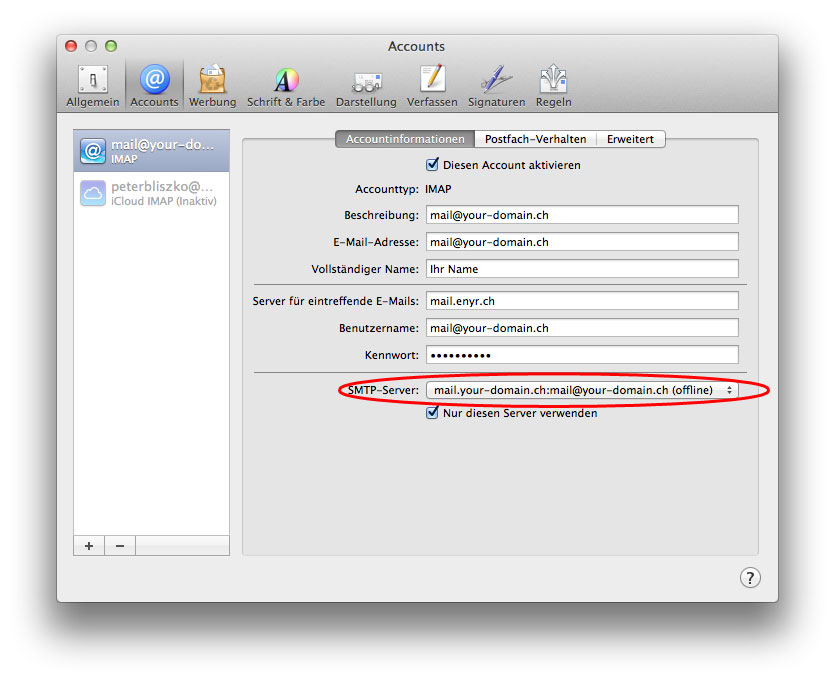Open the Signaturen preferences pane
The width and height of the screenshot is (835, 681).
(496, 86)
